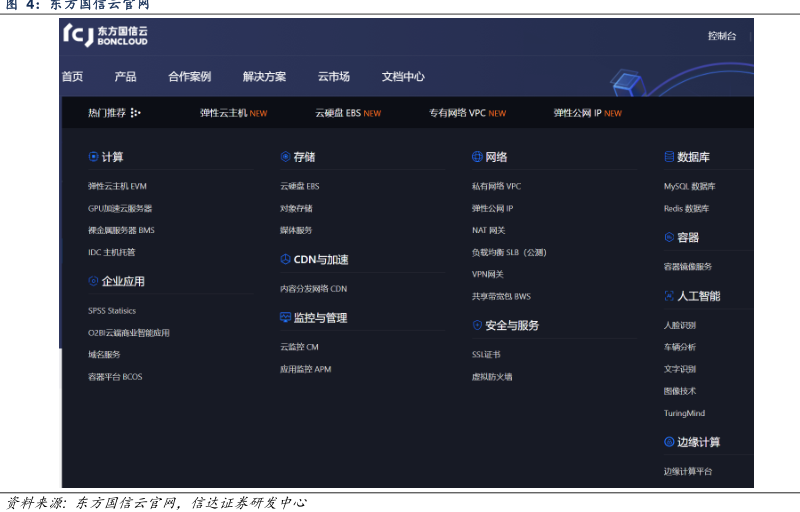This screenshot has height=512, width=800.
Task: Open MySQL 数据库 product link
Action: point(689,186)
